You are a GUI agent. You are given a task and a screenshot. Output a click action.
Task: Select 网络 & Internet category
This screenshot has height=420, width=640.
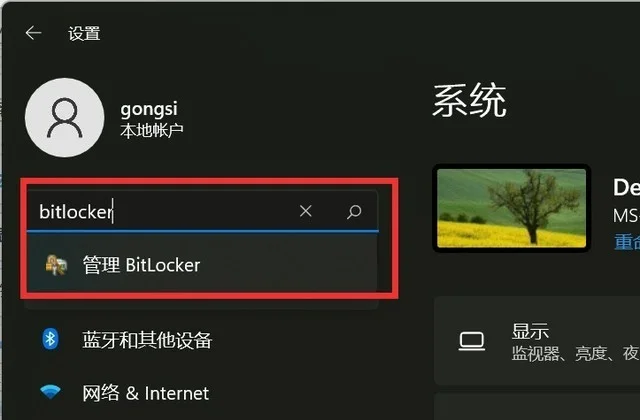click(x=146, y=393)
